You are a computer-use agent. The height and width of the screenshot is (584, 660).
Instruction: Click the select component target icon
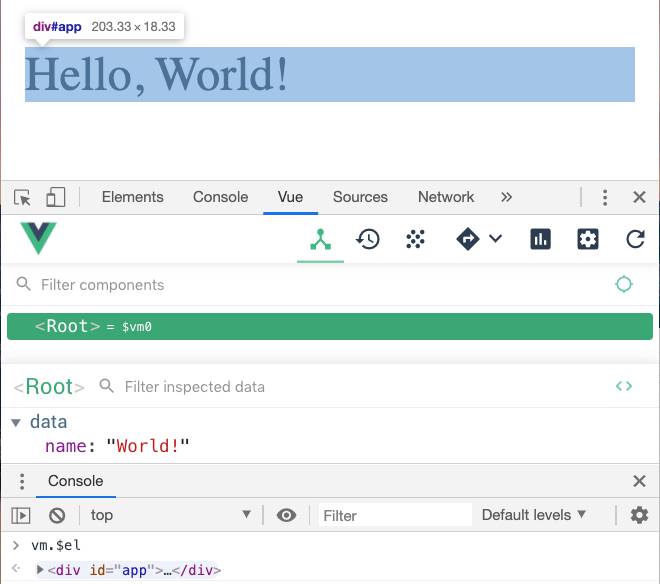point(624,285)
